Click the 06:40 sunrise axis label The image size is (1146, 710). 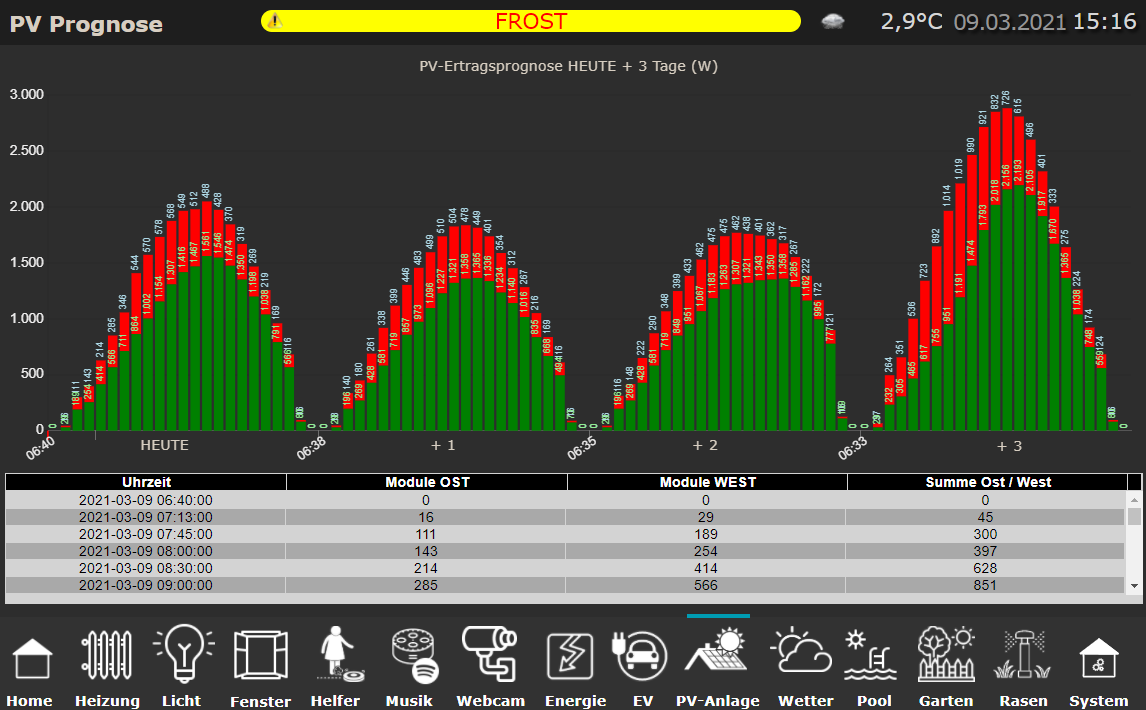[x=40, y=448]
